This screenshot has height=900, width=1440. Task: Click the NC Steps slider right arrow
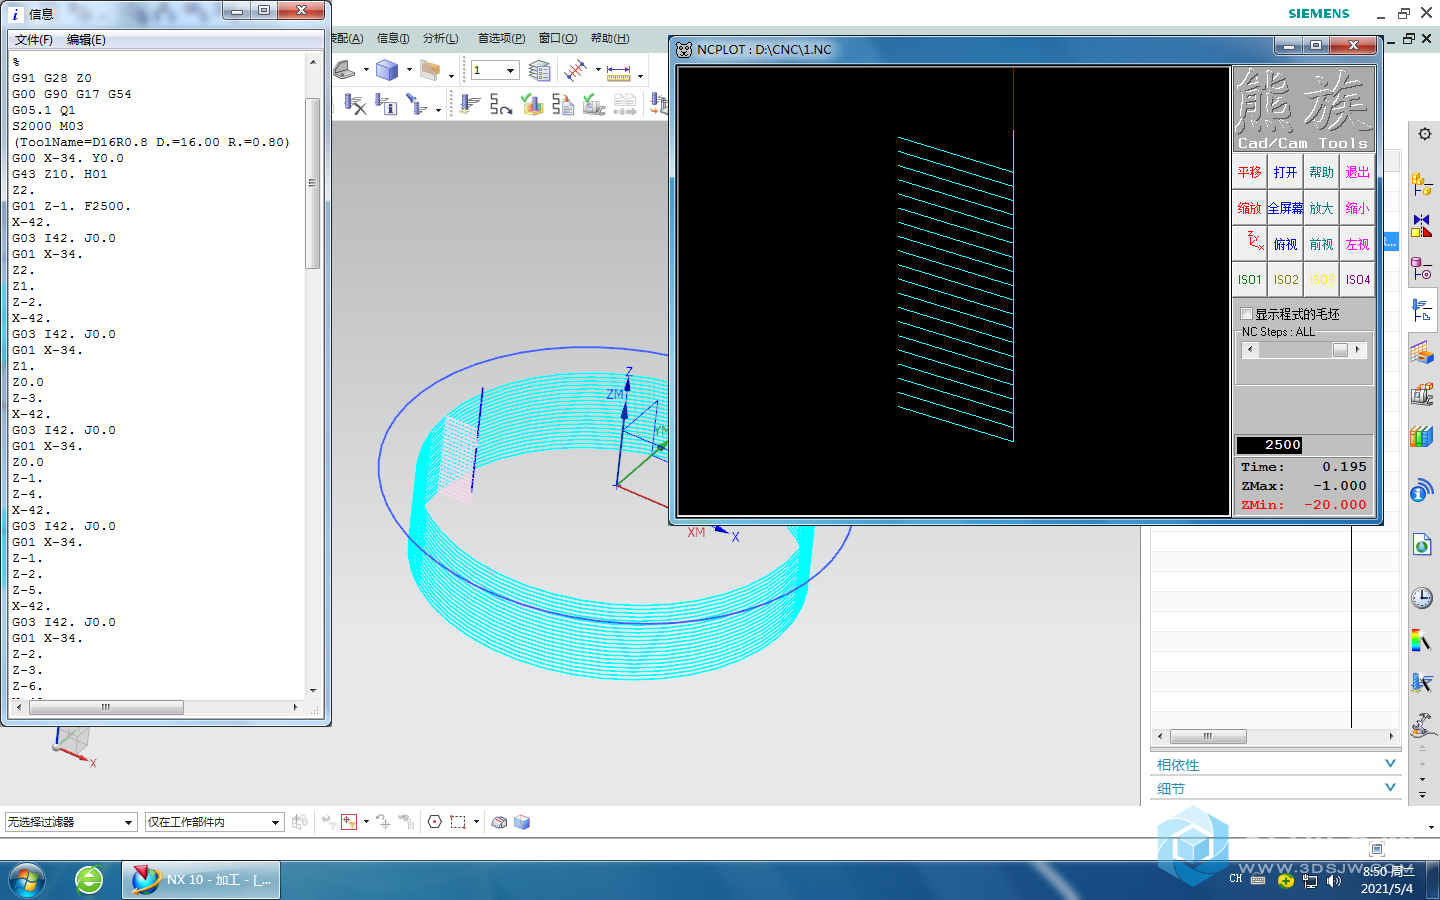click(x=1357, y=350)
